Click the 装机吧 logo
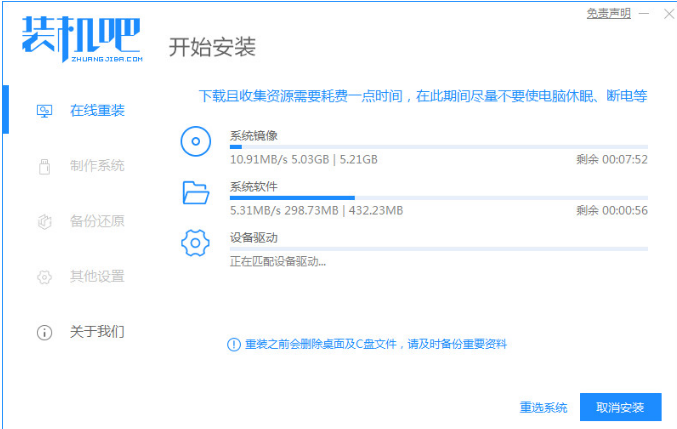The height and width of the screenshot is (429, 677). coord(80,38)
